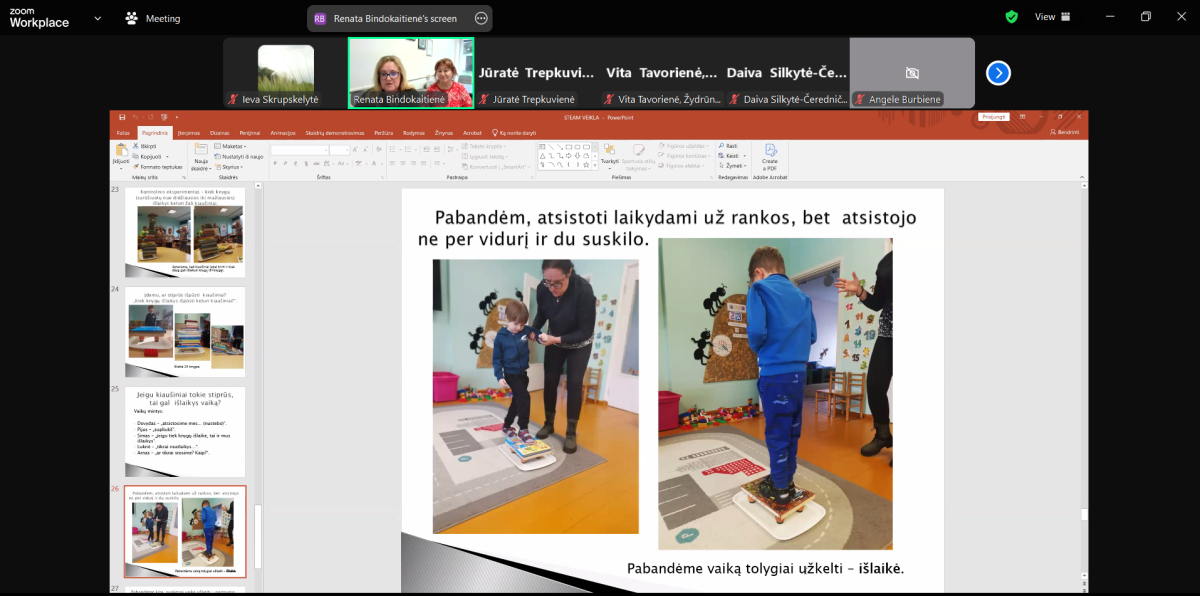The width and height of the screenshot is (1200, 596).
Task: Select Renata Bindokaitienė's video tile
Action: (x=411, y=73)
